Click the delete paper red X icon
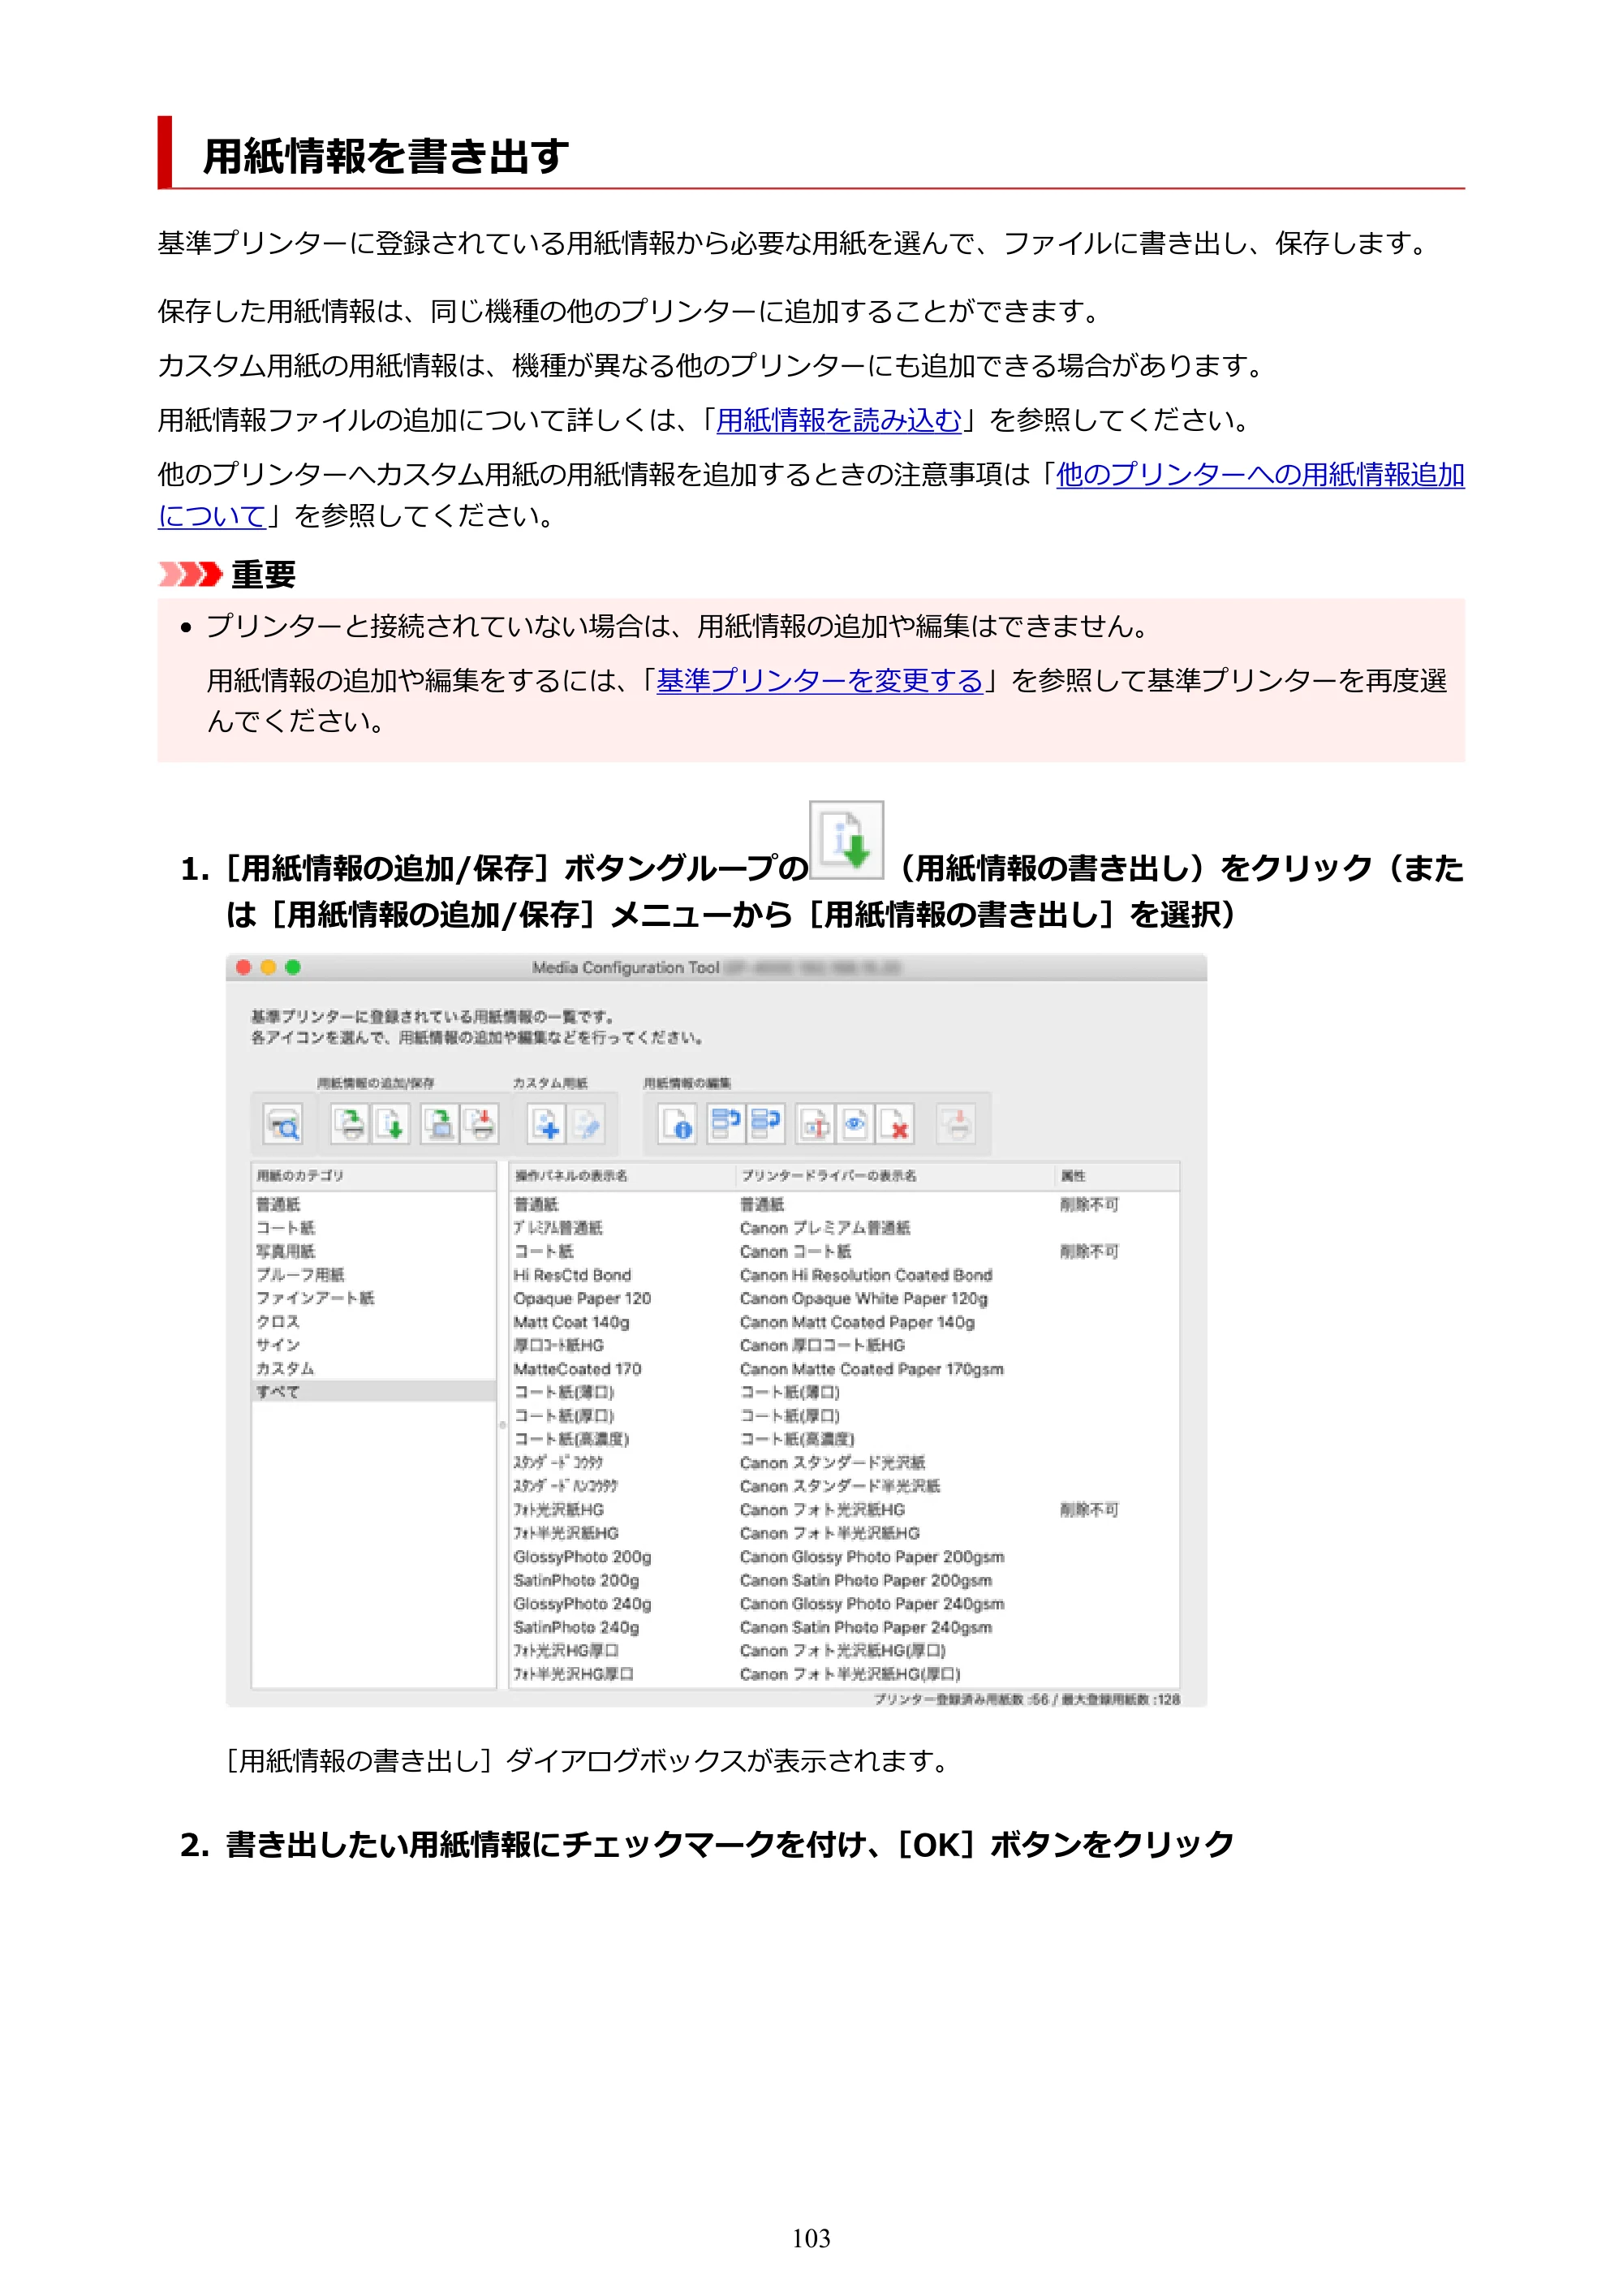This screenshot has height=2296, width=1623. pyautogui.click(x=896, y=1124)
